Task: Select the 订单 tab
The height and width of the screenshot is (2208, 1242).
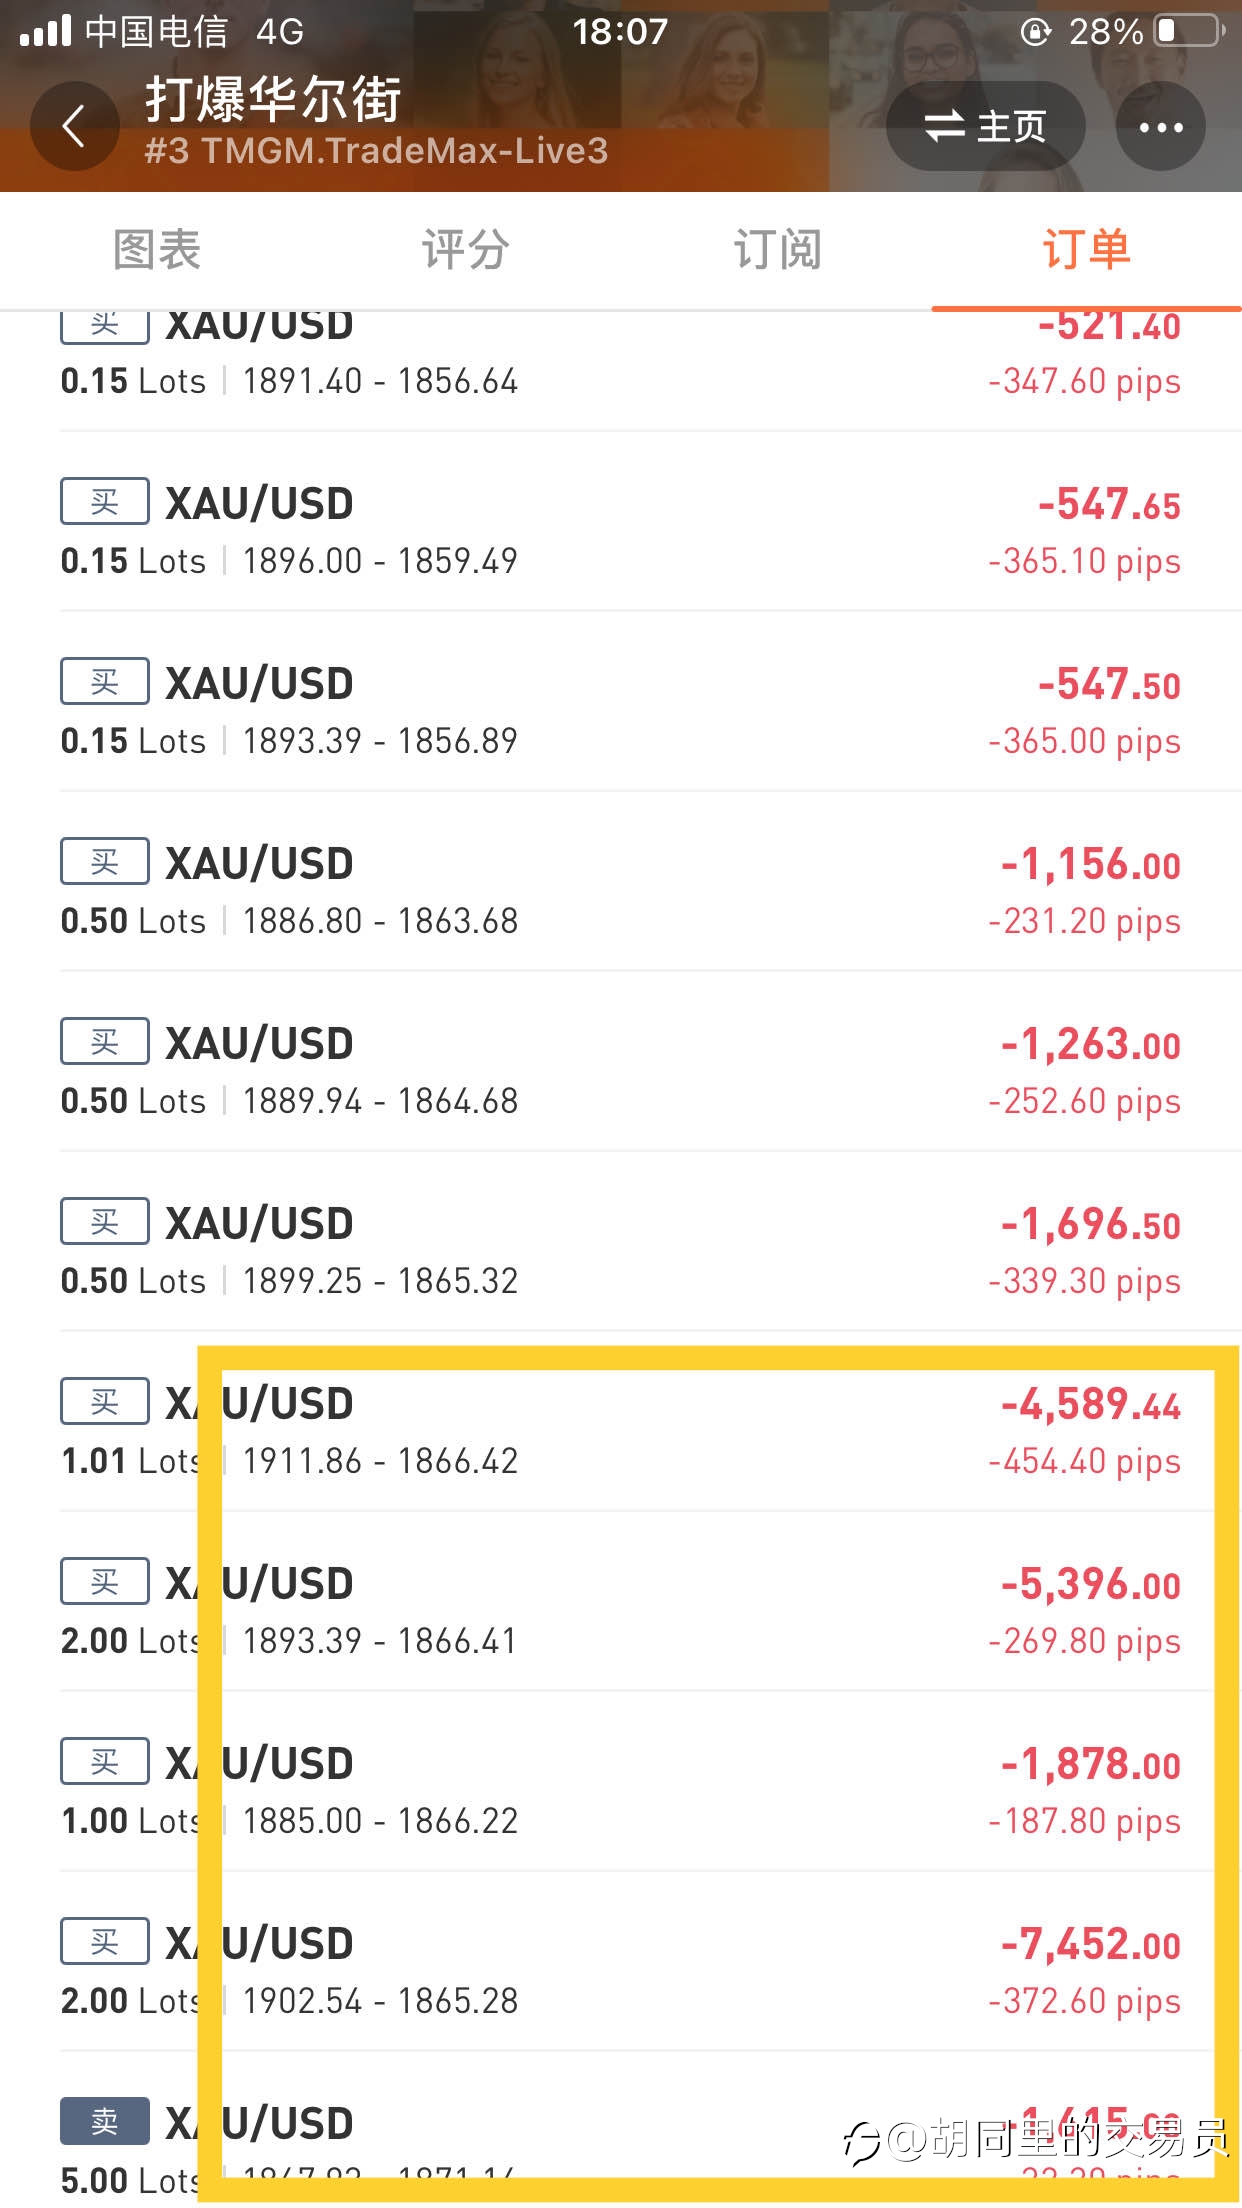Action: point(1087,250)
